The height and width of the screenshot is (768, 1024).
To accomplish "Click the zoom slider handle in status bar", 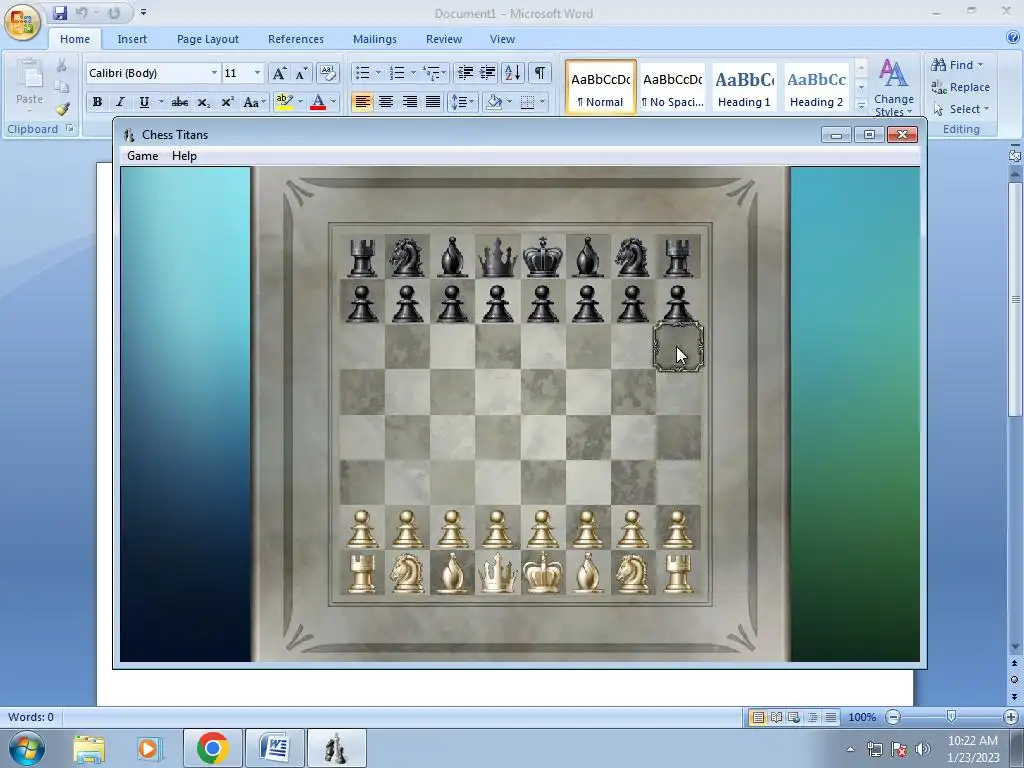I will [x=952, y=717].
